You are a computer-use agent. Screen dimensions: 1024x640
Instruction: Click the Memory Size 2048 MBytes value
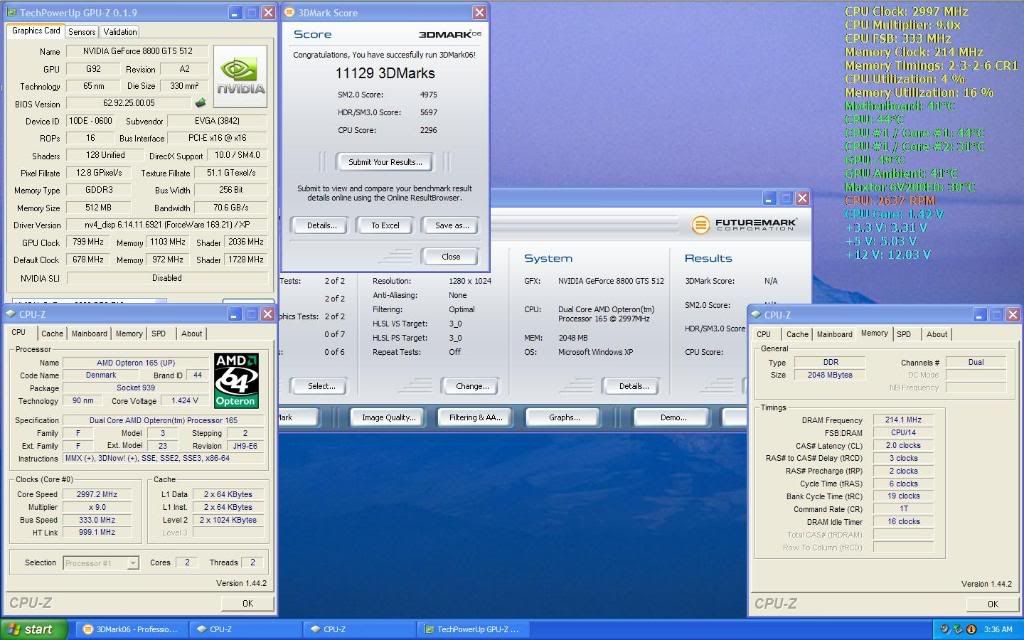point(829,375)
